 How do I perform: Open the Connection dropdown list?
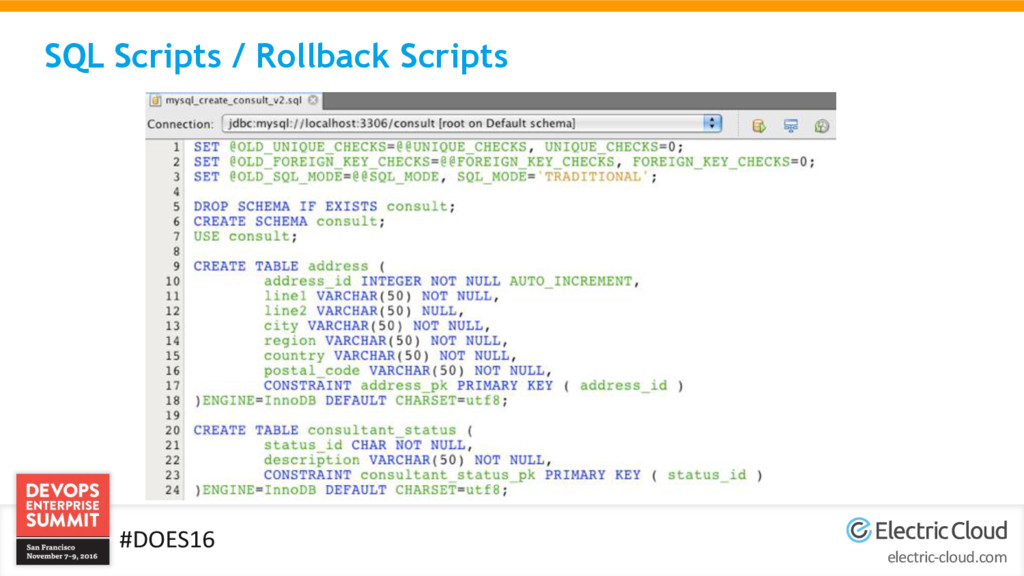click(472, 123)
